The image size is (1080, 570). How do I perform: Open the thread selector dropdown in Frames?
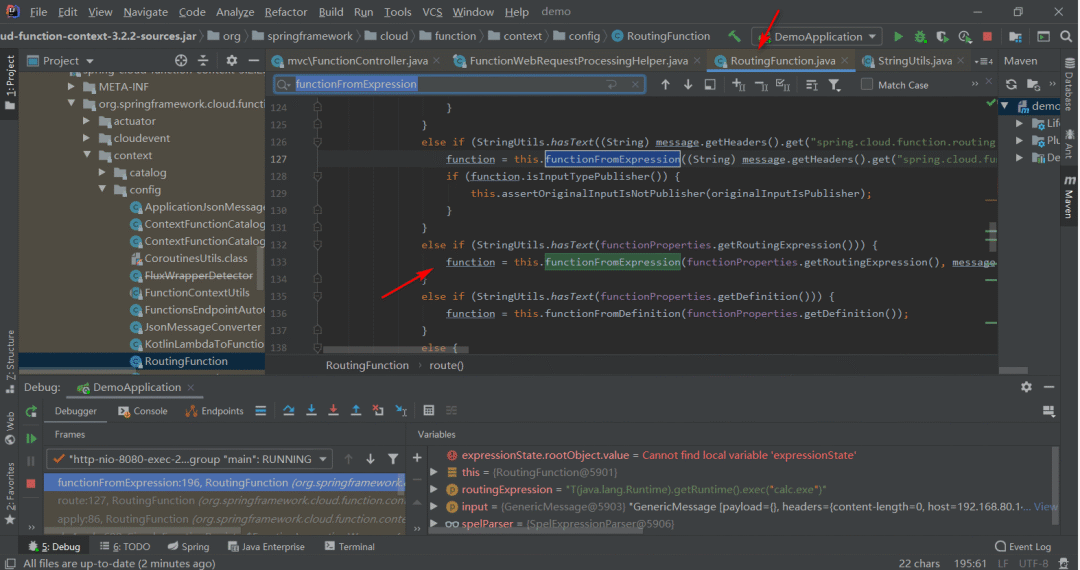tap(191, 459)
